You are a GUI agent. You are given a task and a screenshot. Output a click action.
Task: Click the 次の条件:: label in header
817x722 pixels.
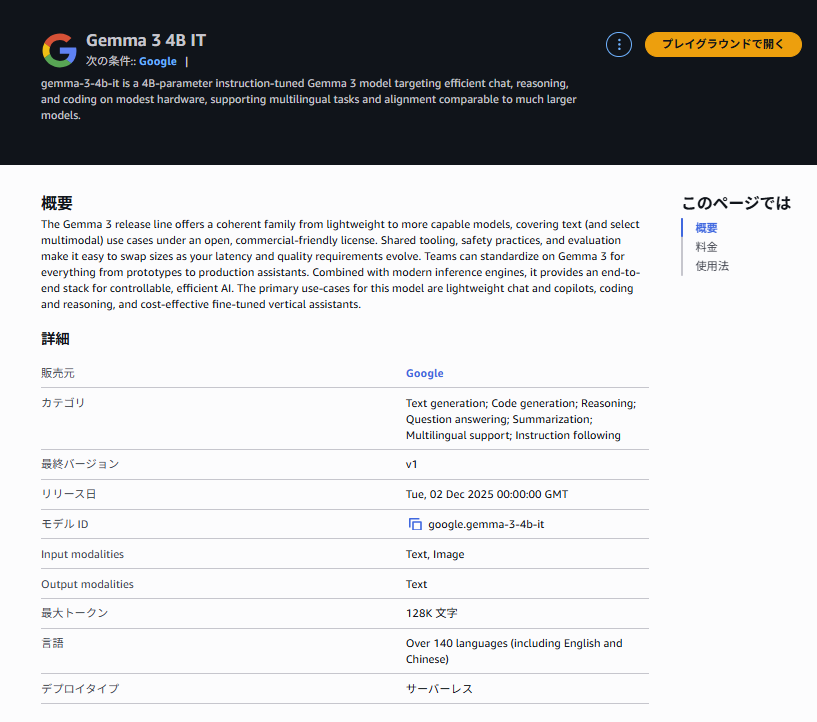coord(110,61)
